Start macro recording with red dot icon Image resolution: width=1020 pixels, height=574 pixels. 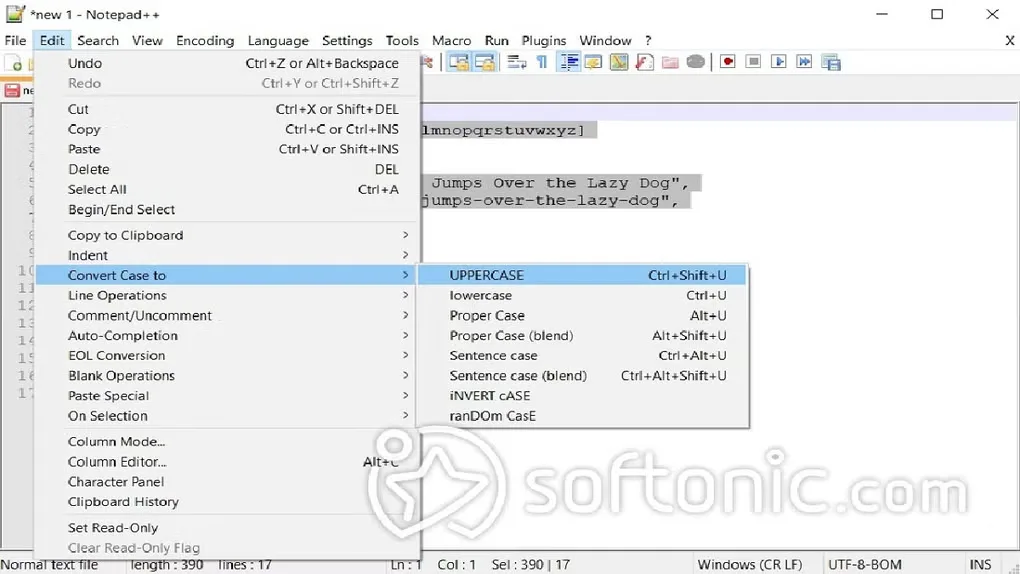pyautogui.click(x=727, y=62)
